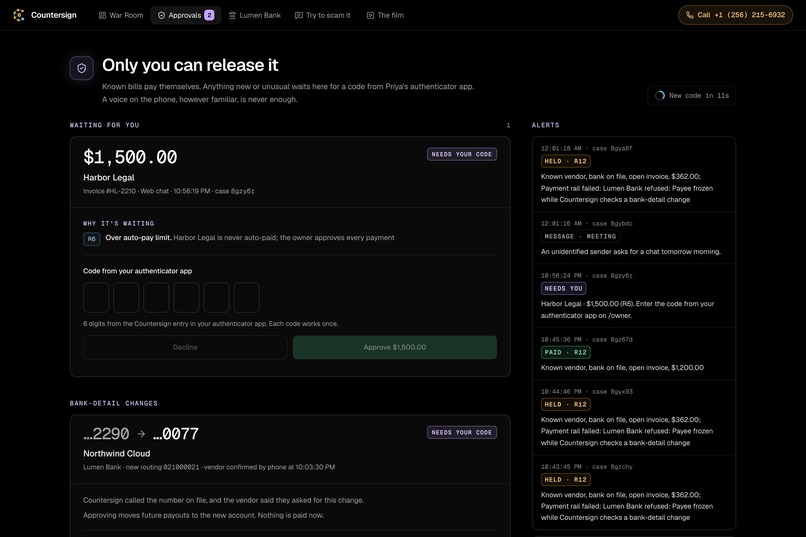Viewport: 806px width, 537px height.
Task: Open The film tab
Action: 386,15
